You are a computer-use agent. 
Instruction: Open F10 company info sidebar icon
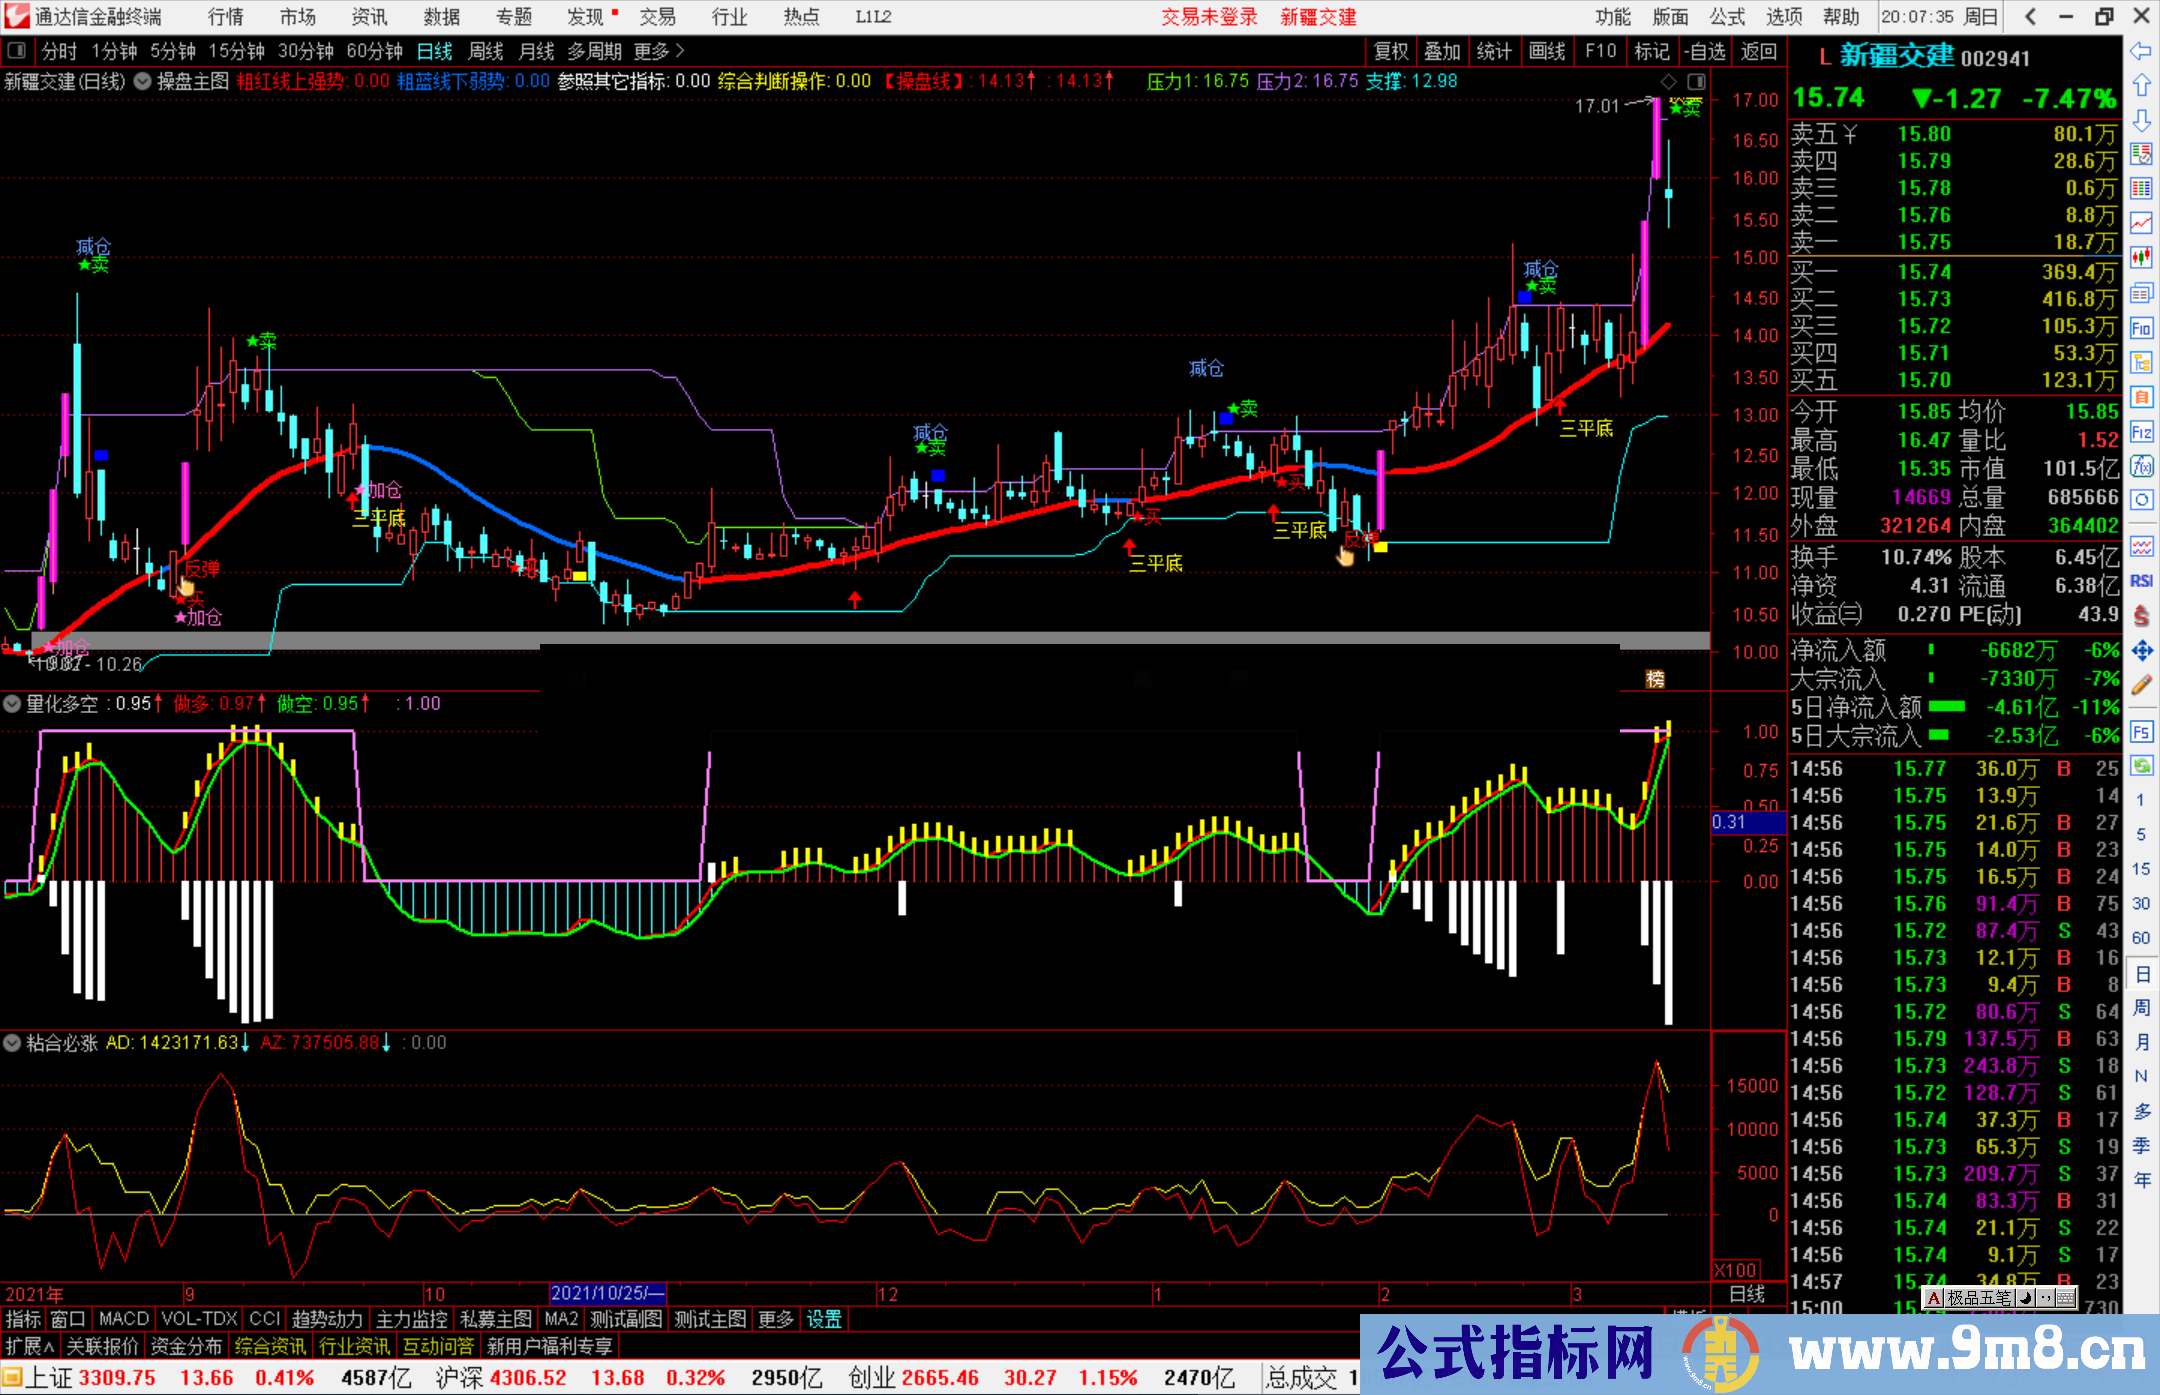click(2141, 328)
